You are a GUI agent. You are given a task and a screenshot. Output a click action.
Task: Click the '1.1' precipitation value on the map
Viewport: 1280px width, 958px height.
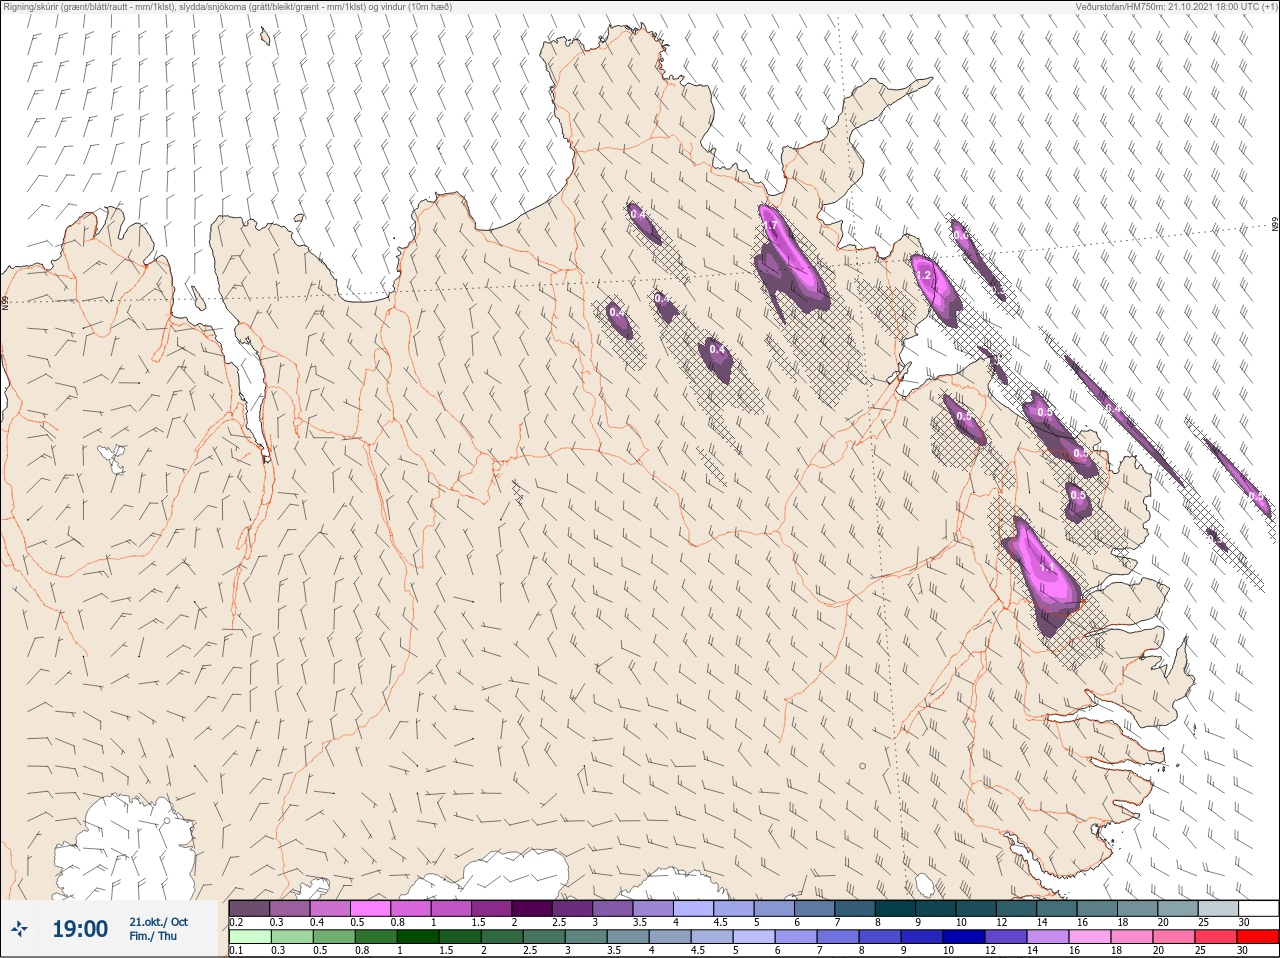[x=1047, y=567]
